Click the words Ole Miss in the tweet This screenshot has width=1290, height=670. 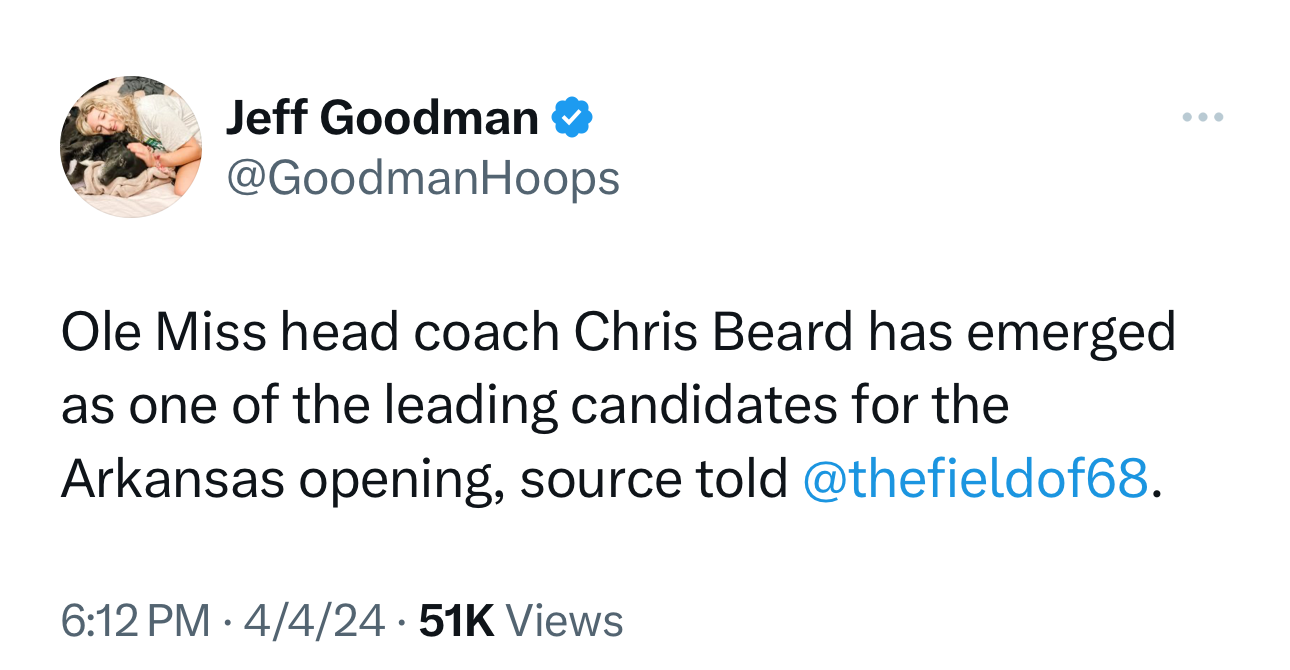point(163,332)
